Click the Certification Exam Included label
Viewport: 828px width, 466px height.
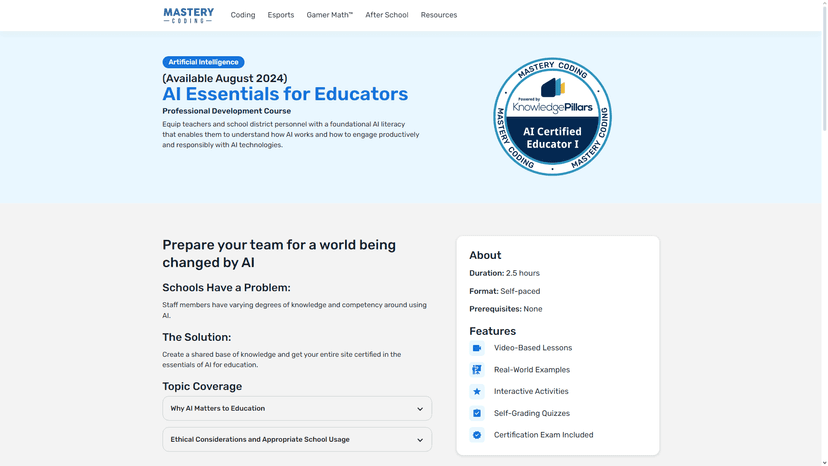point(543,435)
